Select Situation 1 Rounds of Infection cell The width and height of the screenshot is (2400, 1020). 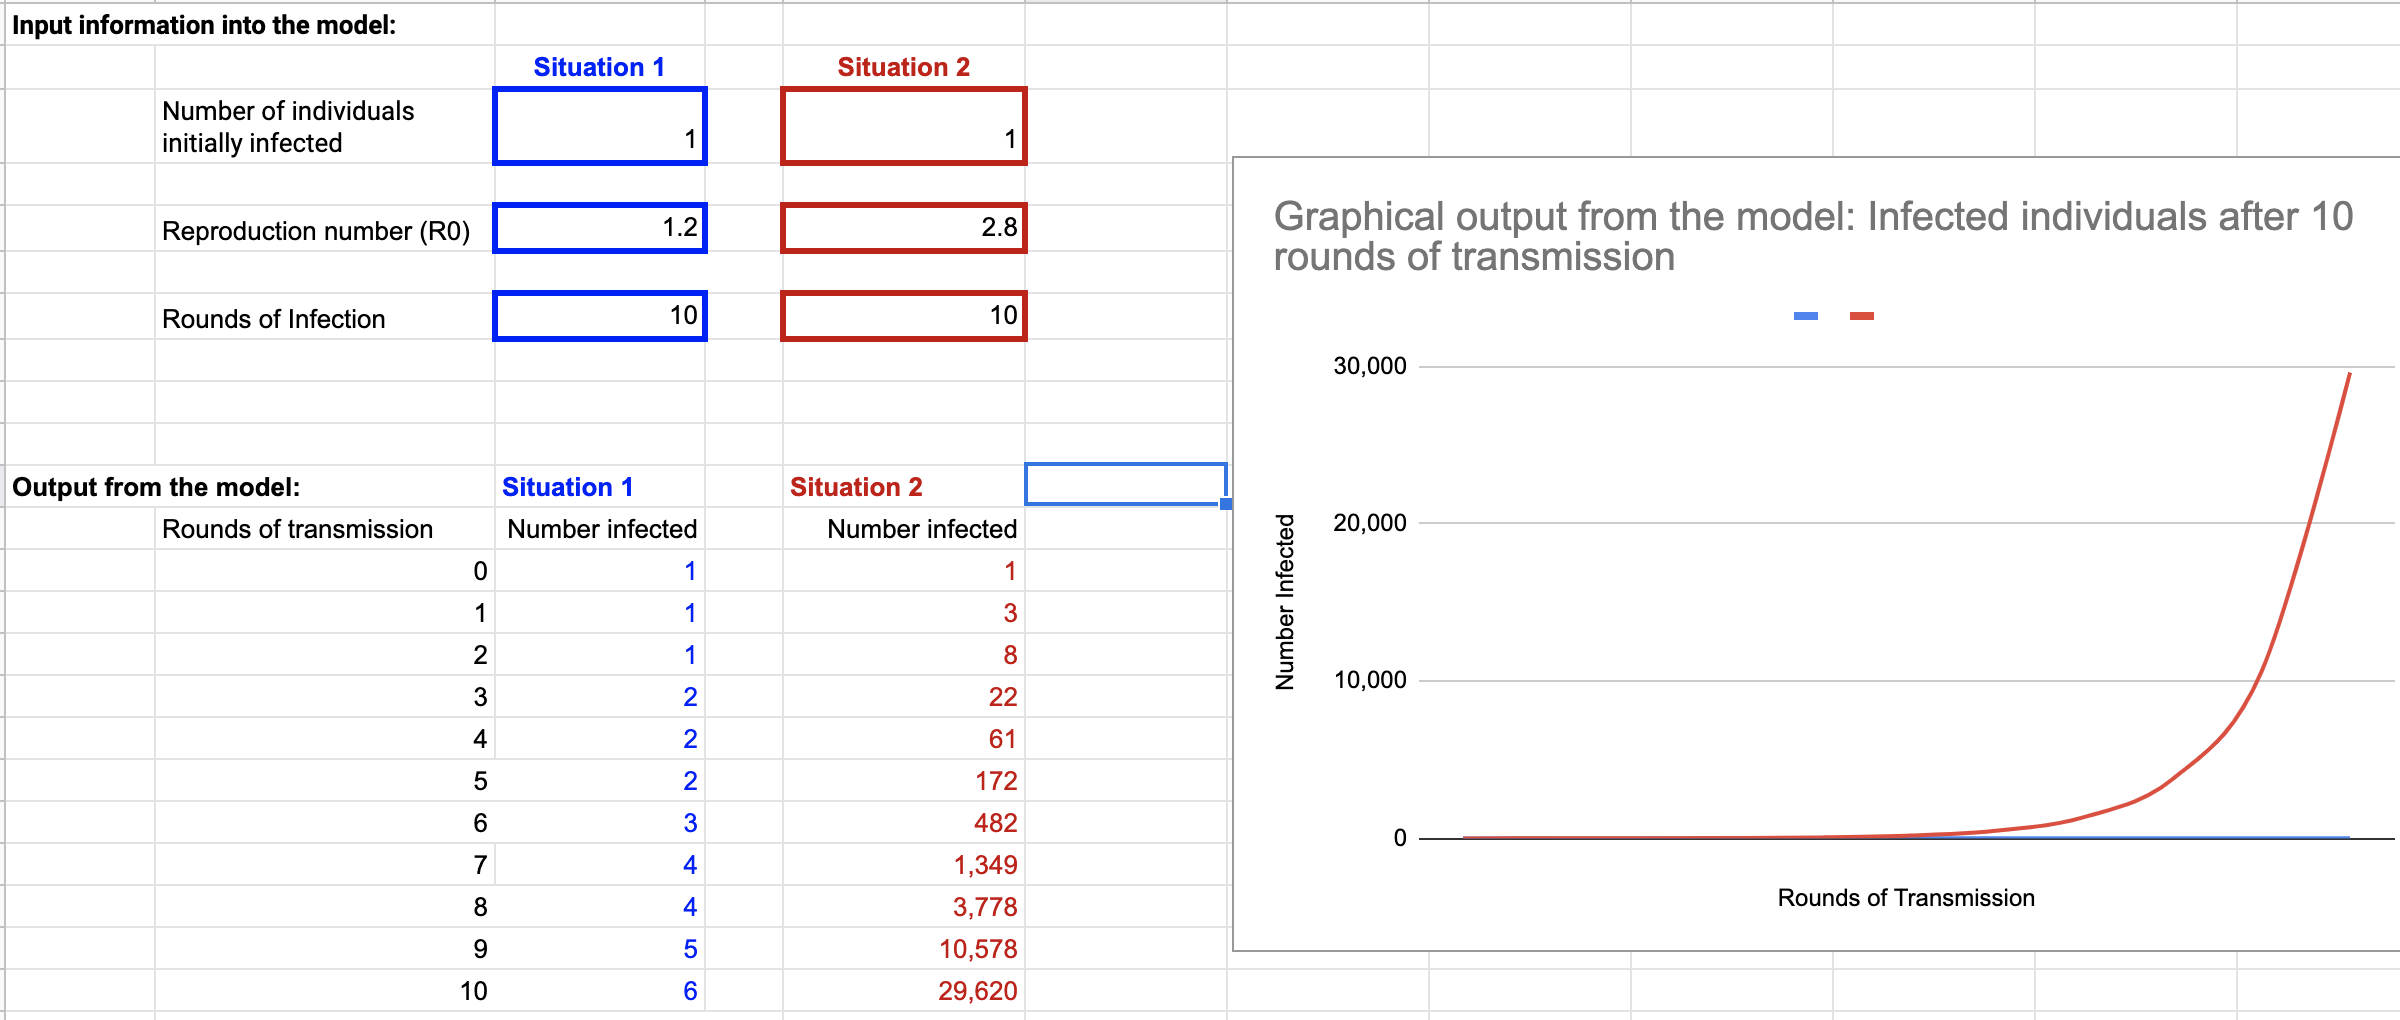pos(600,316)
